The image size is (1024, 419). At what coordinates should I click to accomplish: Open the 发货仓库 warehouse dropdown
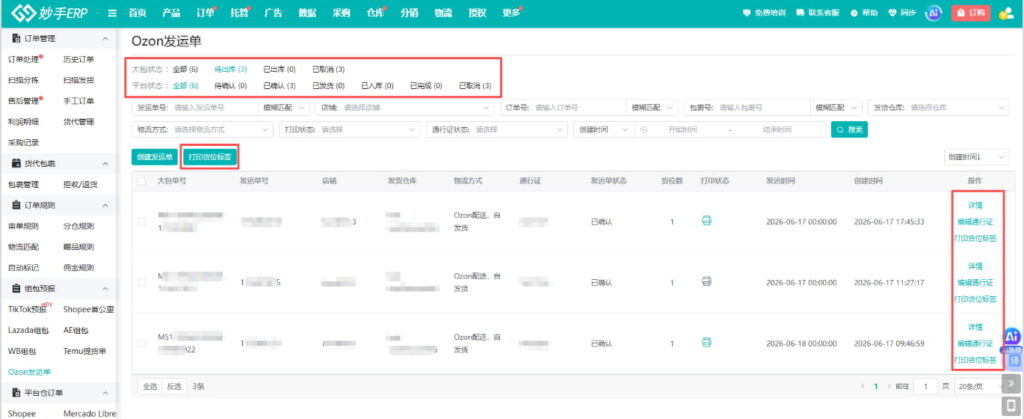[939, 107]
